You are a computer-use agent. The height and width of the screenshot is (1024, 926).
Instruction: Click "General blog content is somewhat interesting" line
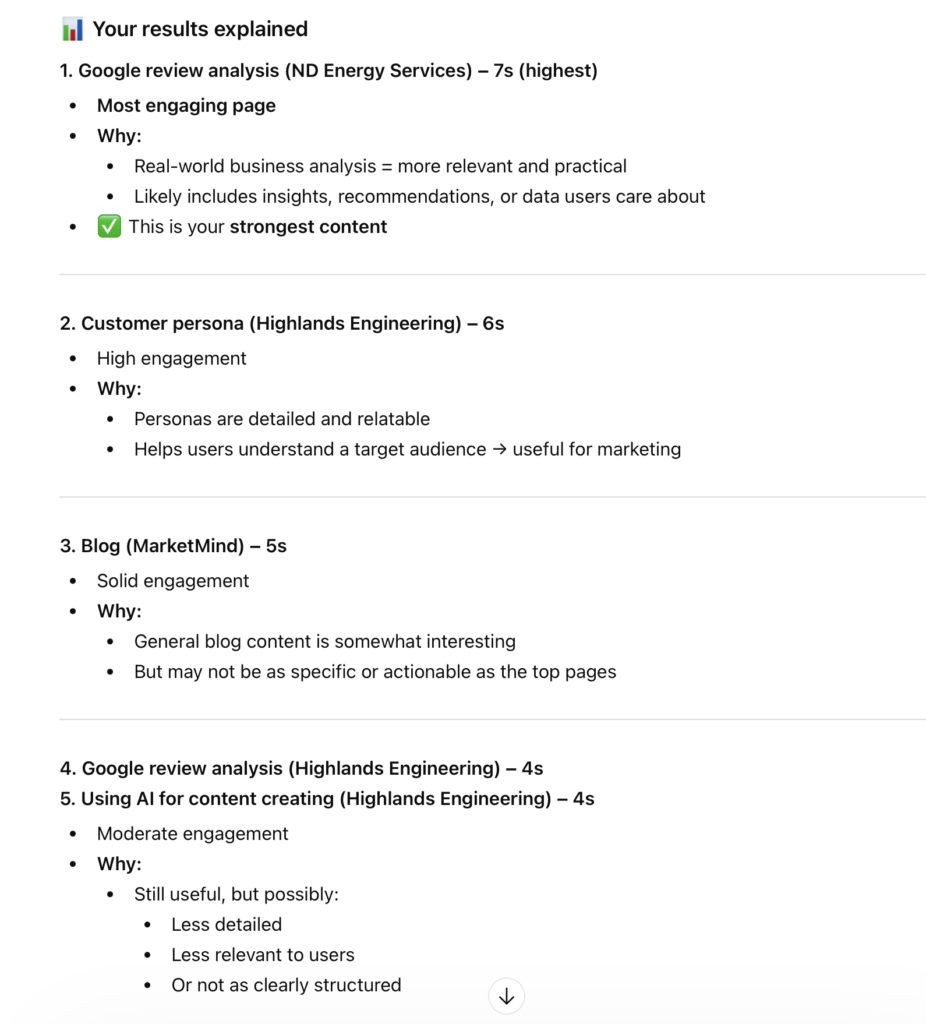click(325, 641)
